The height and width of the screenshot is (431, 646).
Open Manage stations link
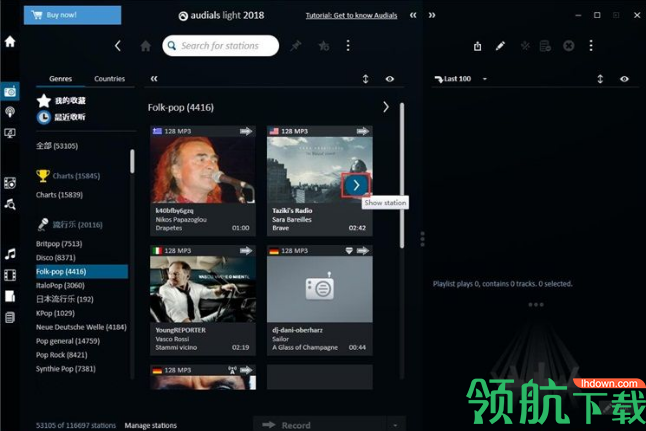pos(151,425)
